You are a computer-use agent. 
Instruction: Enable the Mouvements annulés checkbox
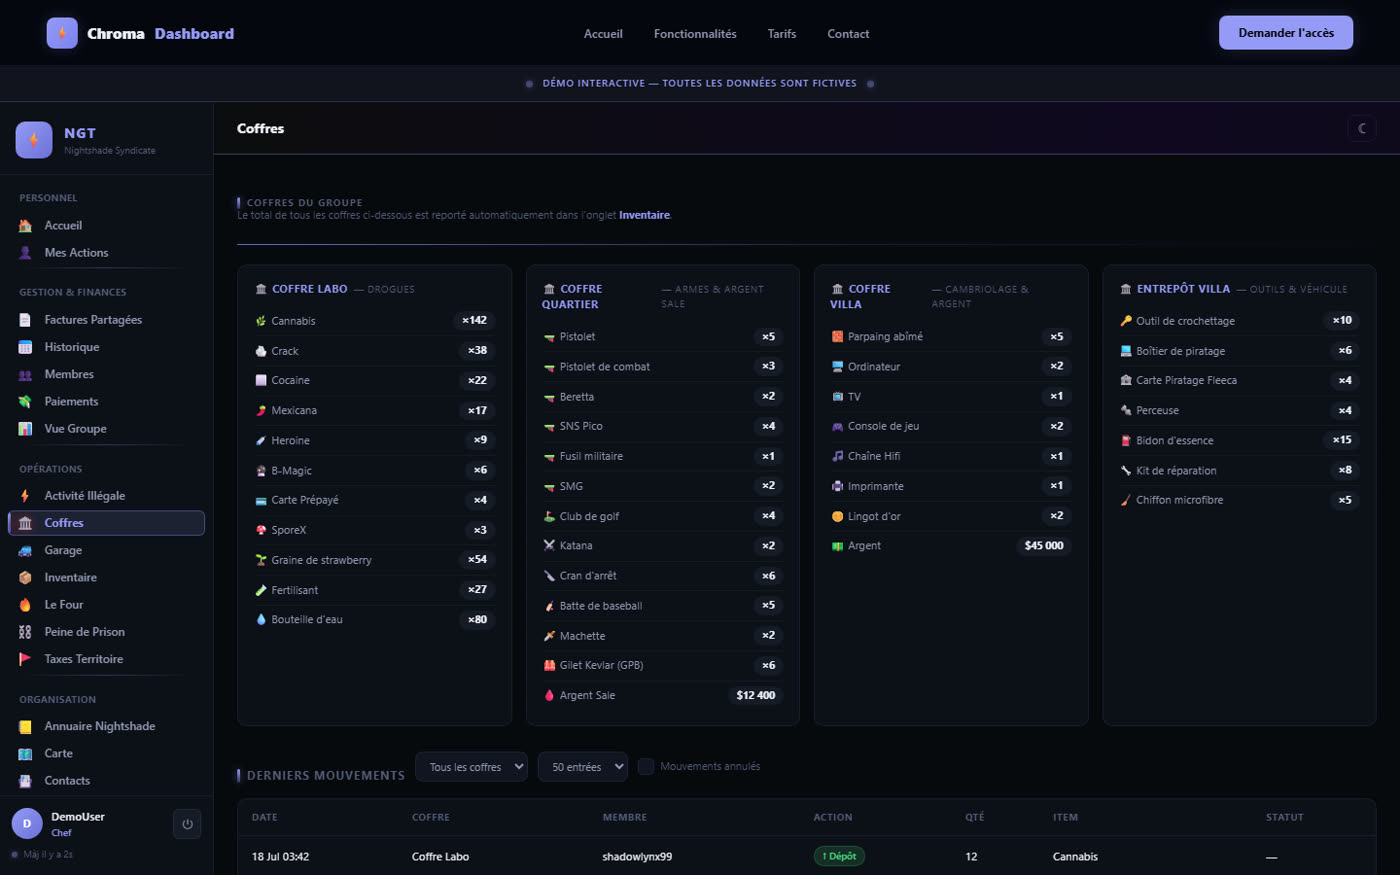(646, 766)
